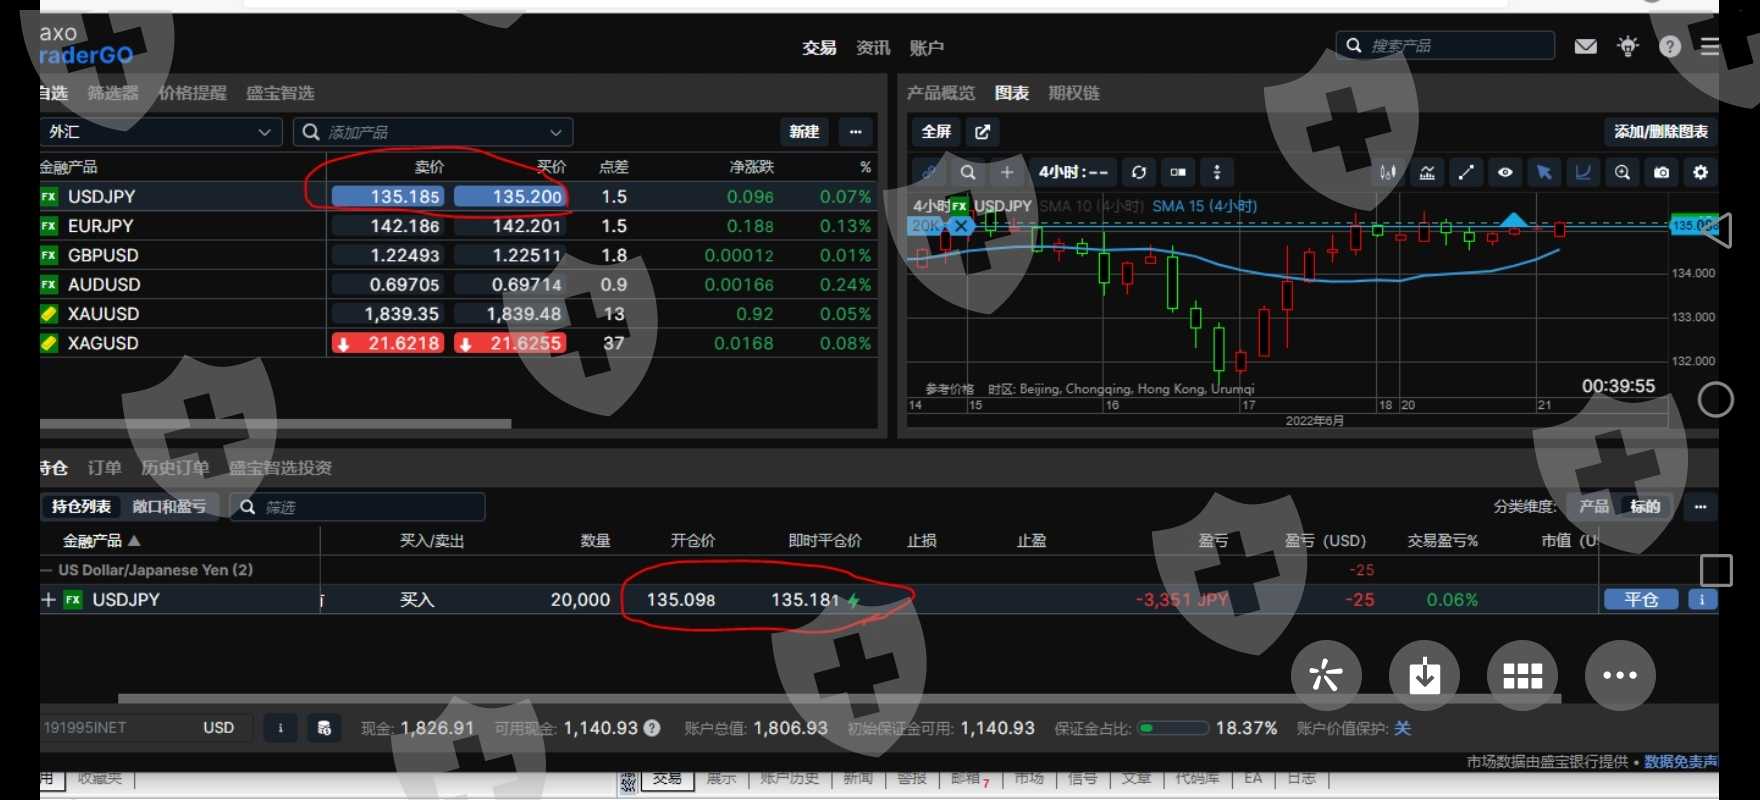The width and height of the screenshot is (1760, 800).
Task: Switch to the 订单 orders tab
Action: coord(104,468)
